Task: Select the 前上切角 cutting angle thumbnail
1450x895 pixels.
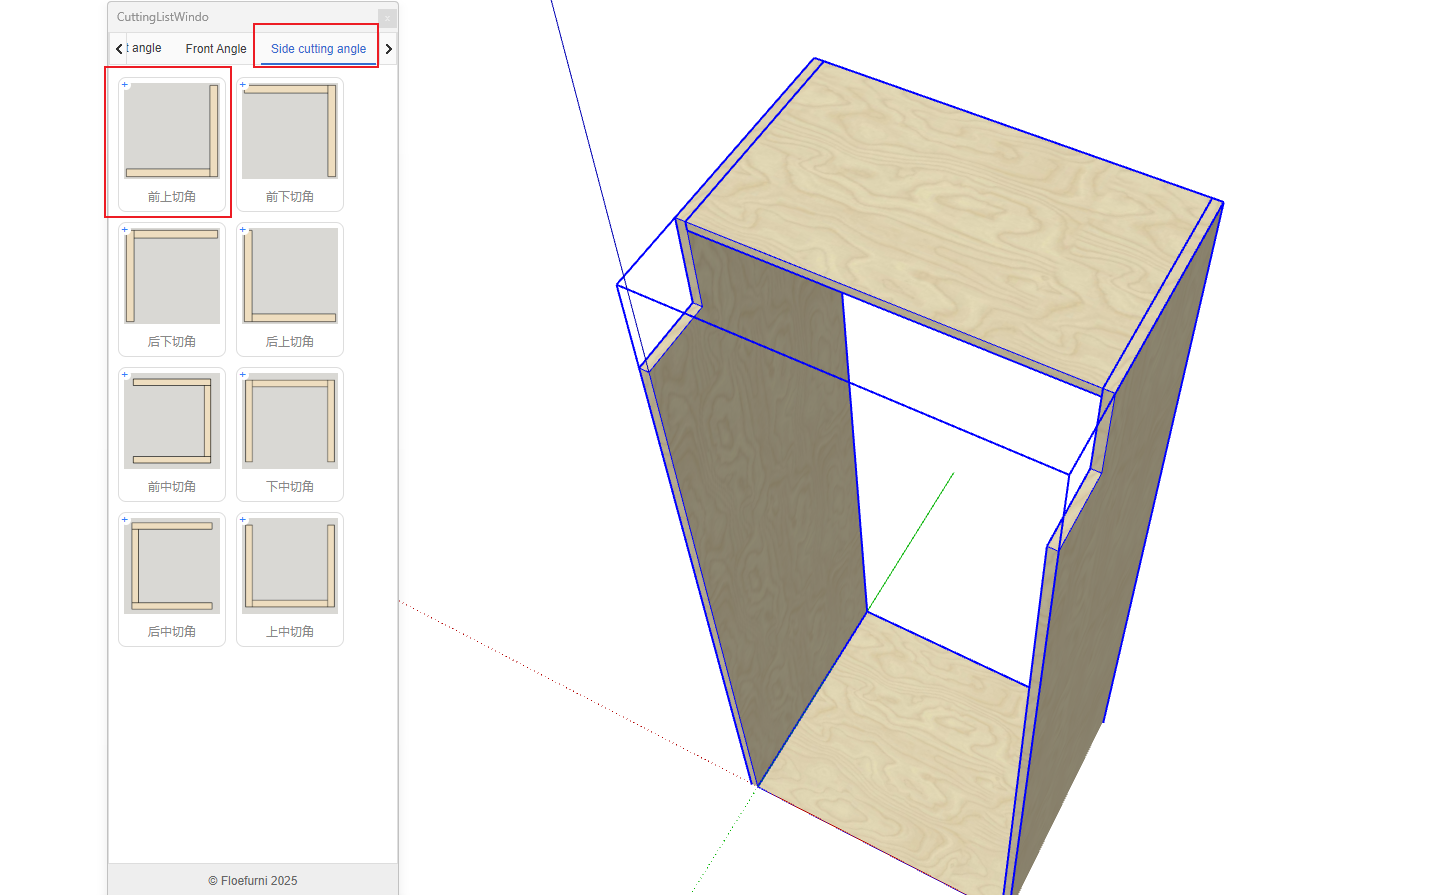Action: pyautogui.click(x=171, y=132)
